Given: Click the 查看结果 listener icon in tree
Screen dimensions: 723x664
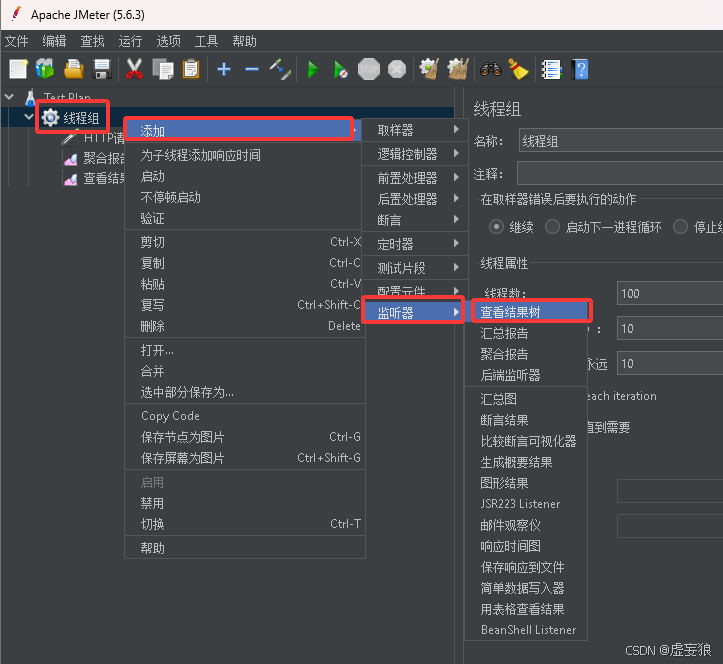Looking at the screenshot, I should click(x=71, y=178).
